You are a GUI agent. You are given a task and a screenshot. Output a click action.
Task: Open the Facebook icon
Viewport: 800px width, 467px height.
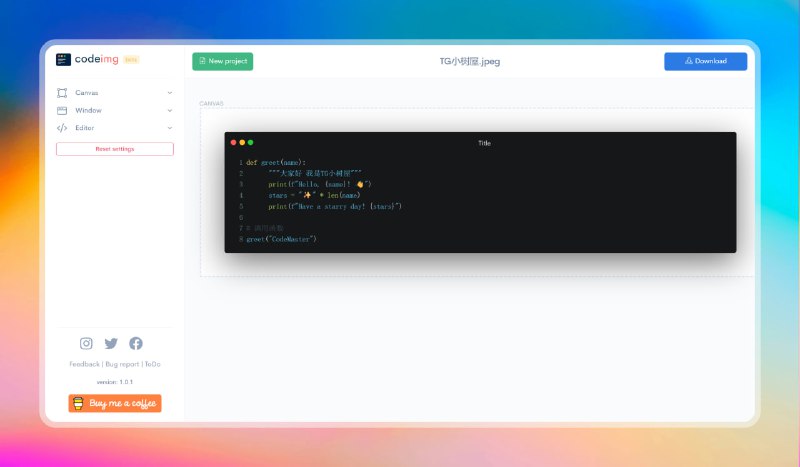point(136,343)
